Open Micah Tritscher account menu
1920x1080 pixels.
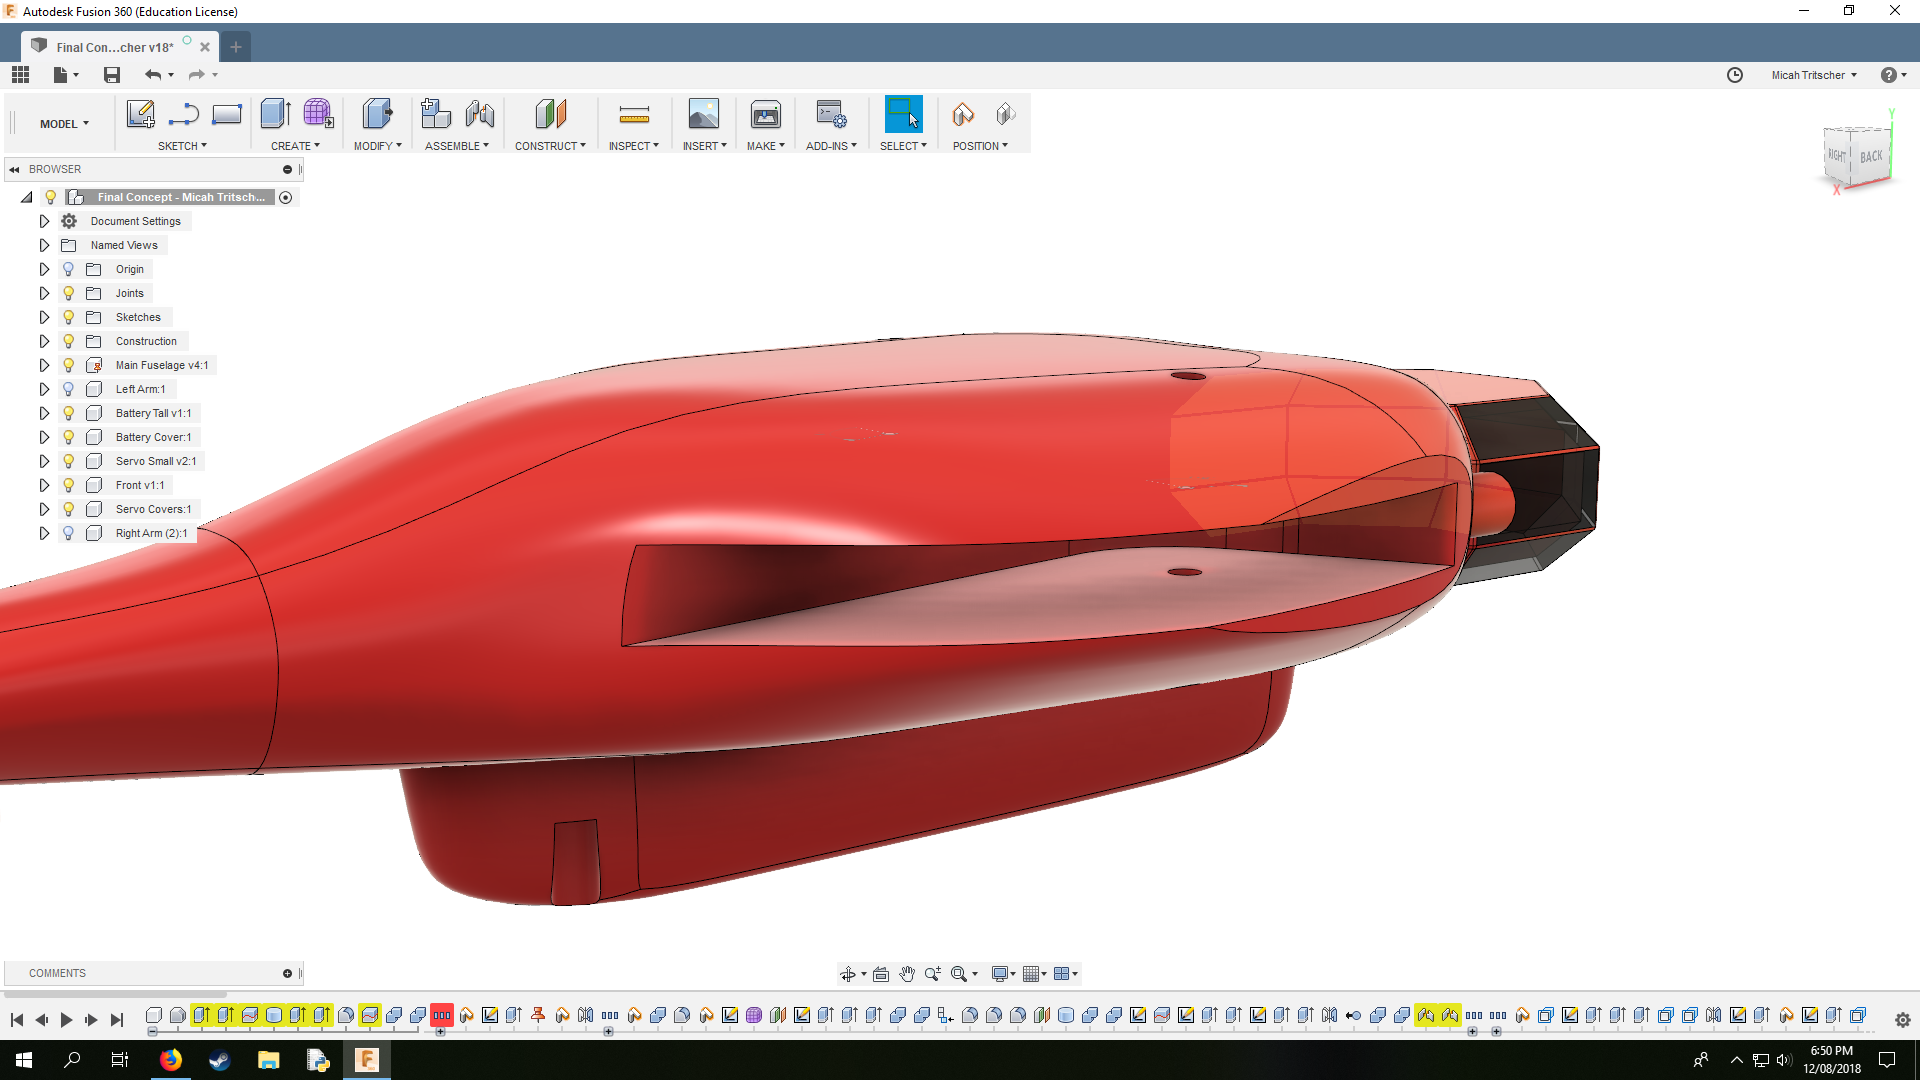pyautogui.click(x=1813, y=75)
